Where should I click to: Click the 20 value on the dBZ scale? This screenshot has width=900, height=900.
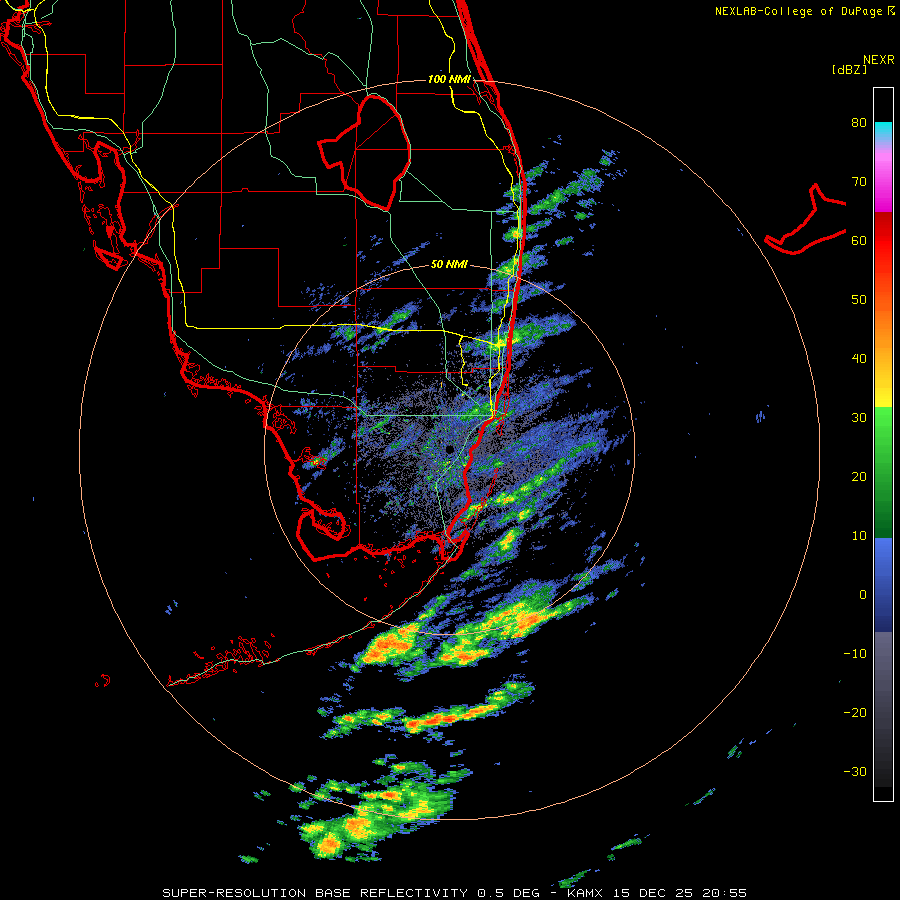click(x=859, y=477)
